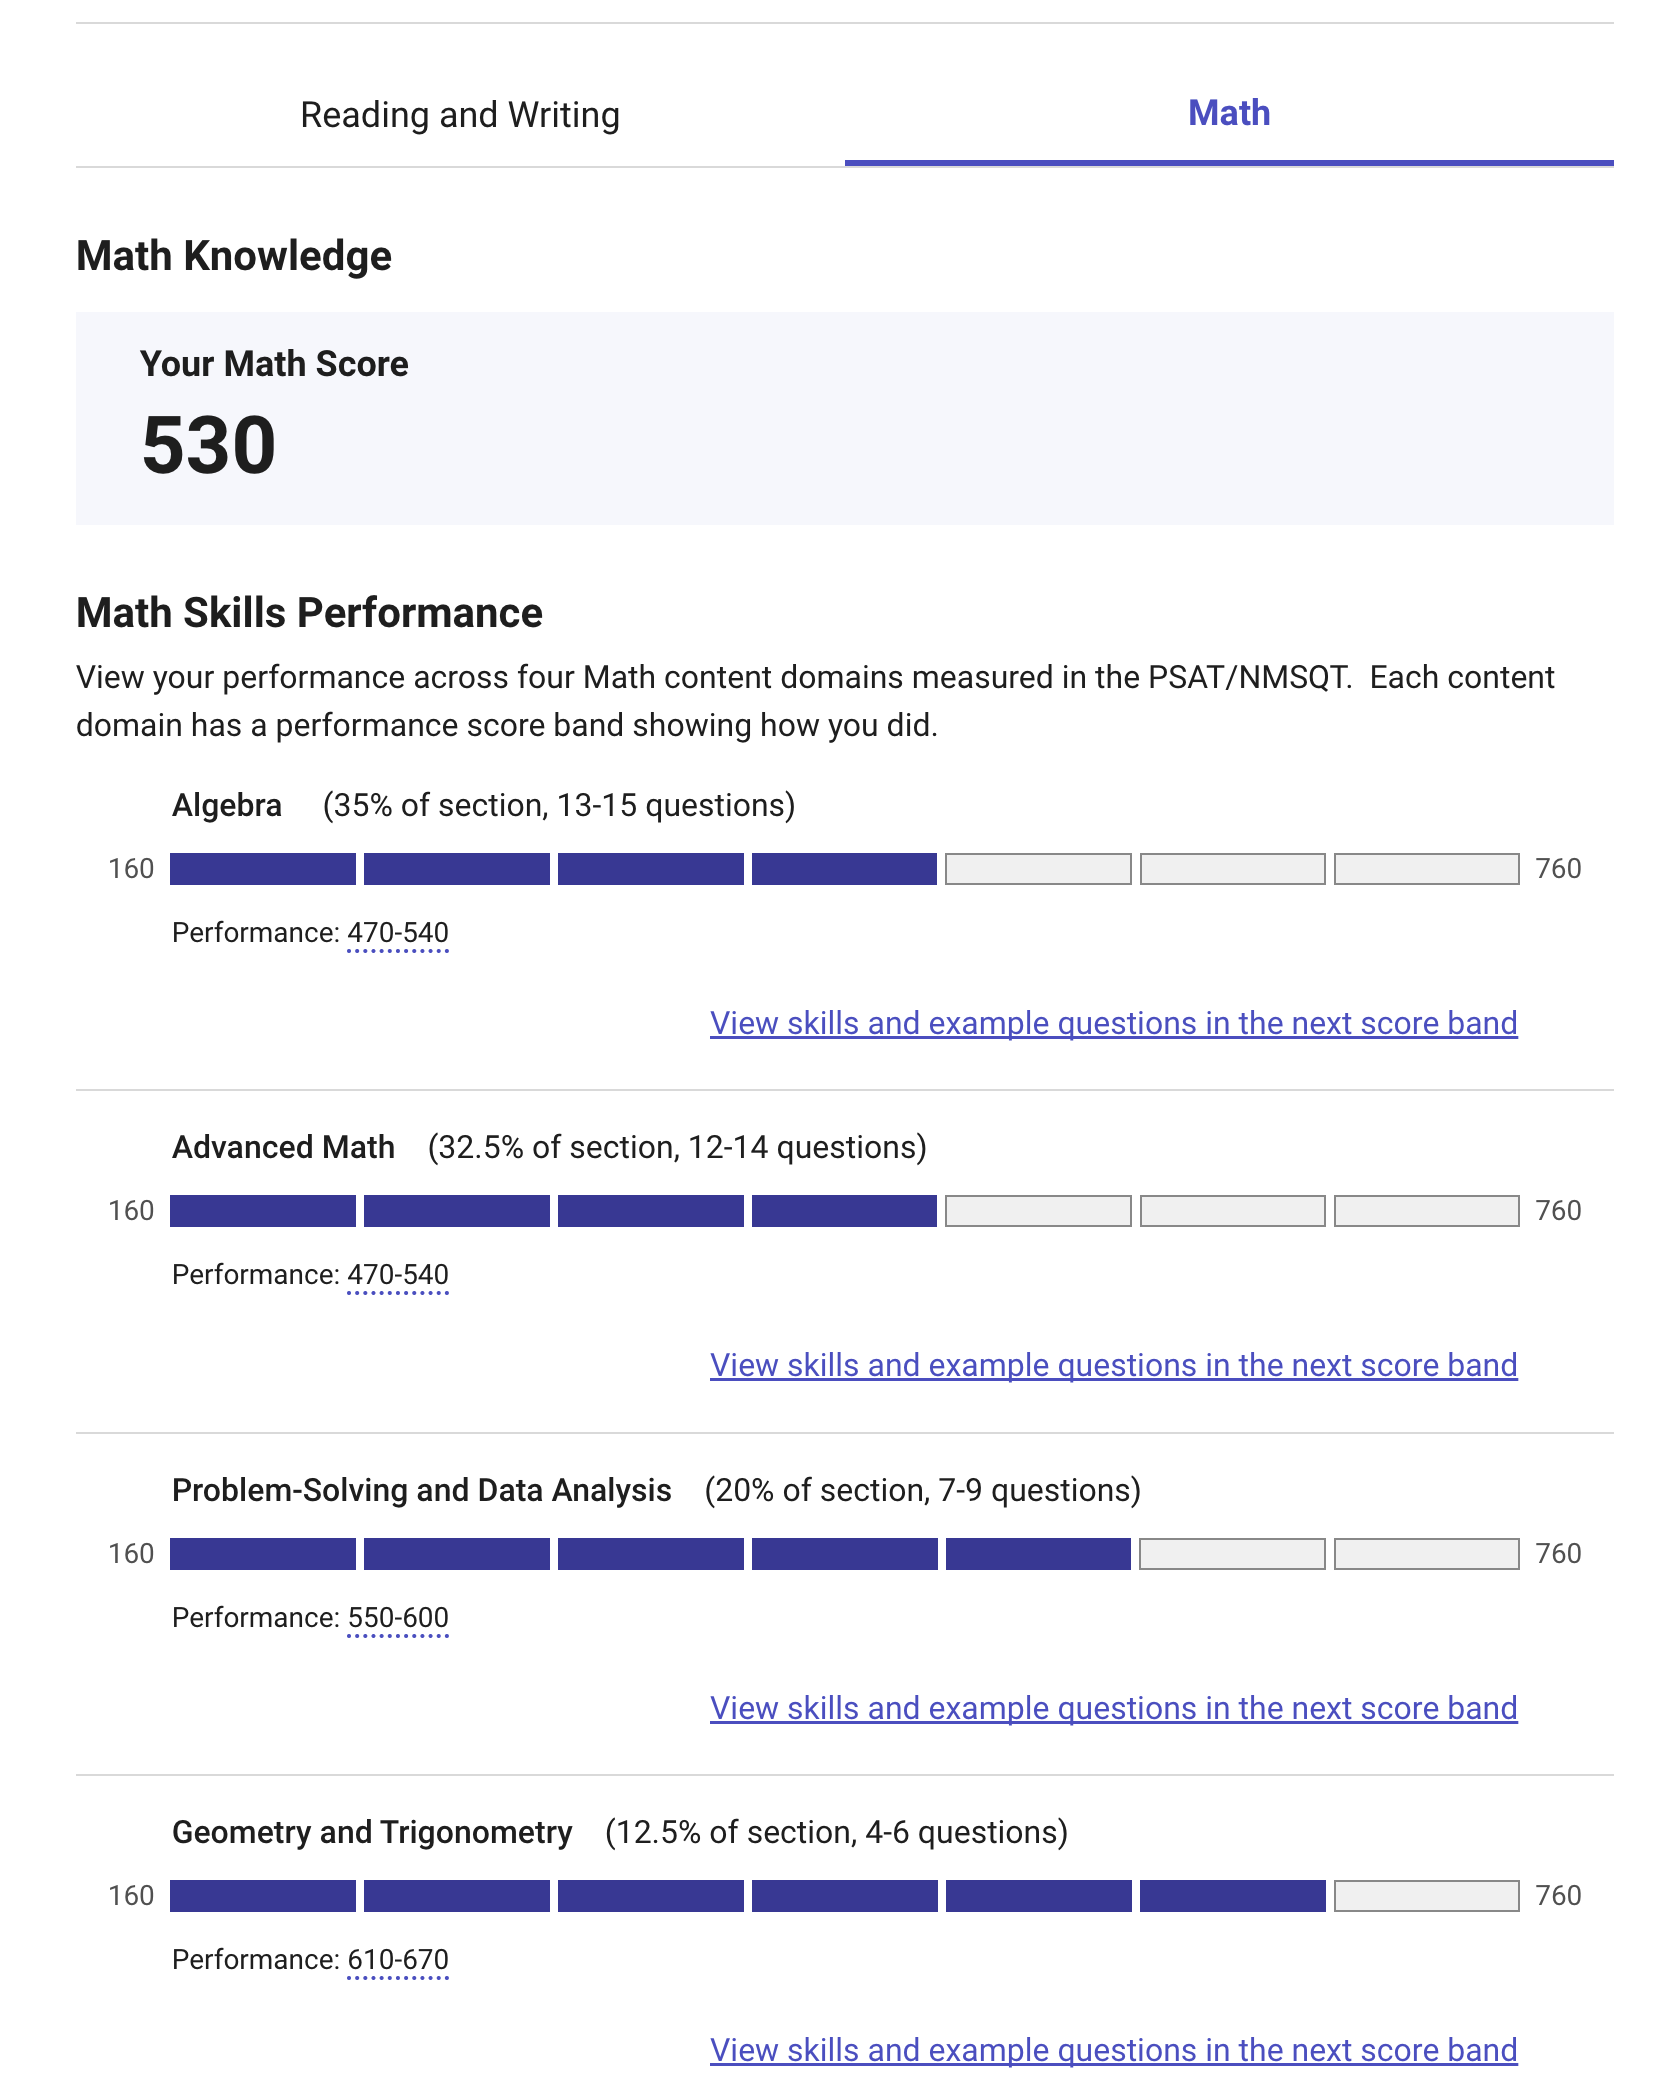
Task: Click the Math Skills Performance heading
Action: coord(309,613)
